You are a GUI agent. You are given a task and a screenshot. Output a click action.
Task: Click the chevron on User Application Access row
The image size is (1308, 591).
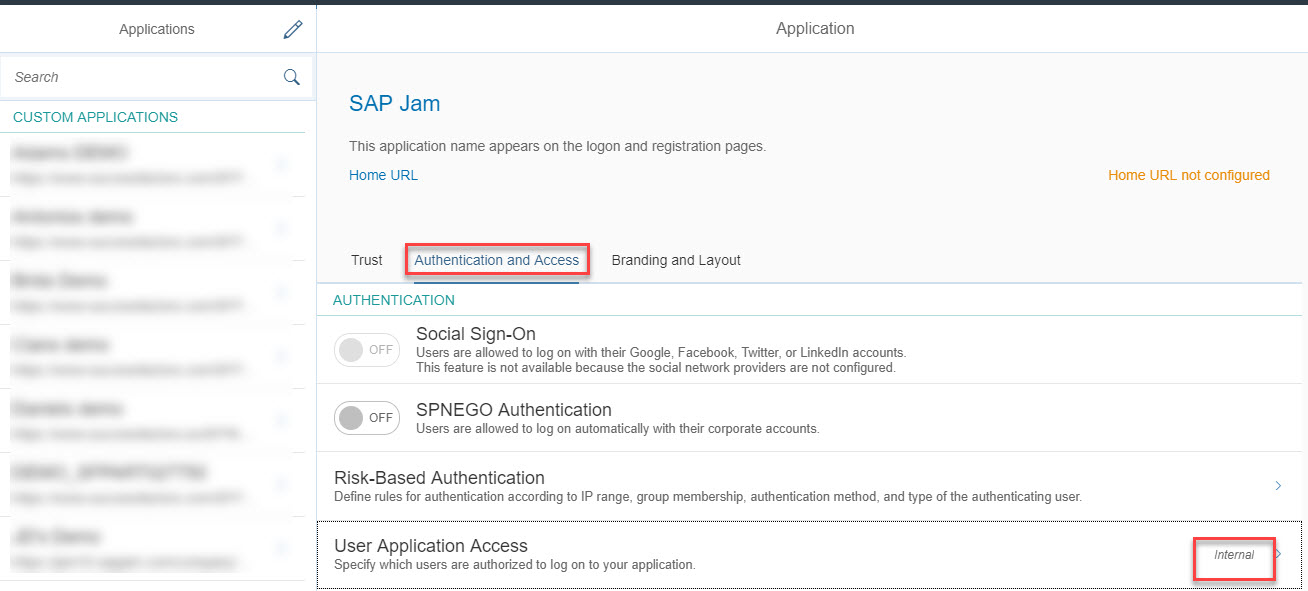(x=1279, y=554)
